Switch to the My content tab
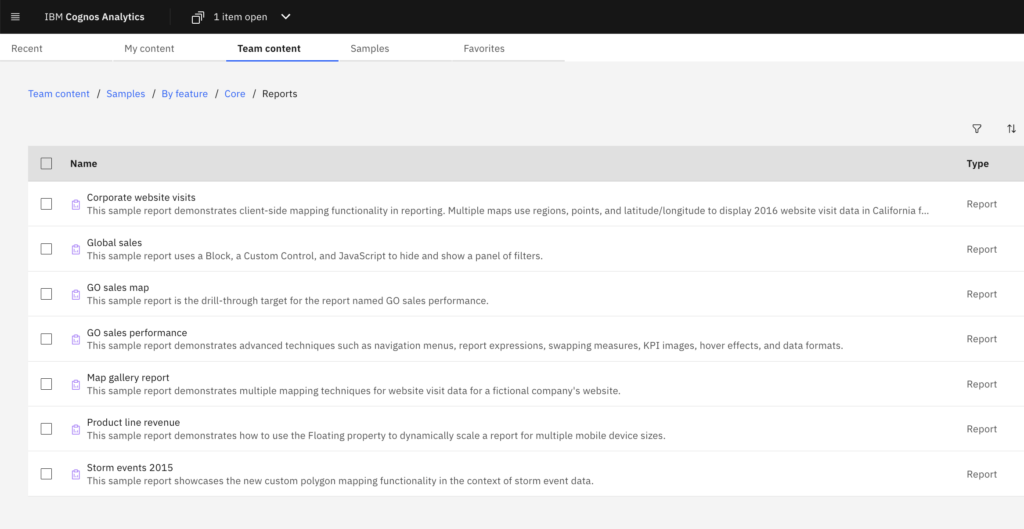 (149, 48)
